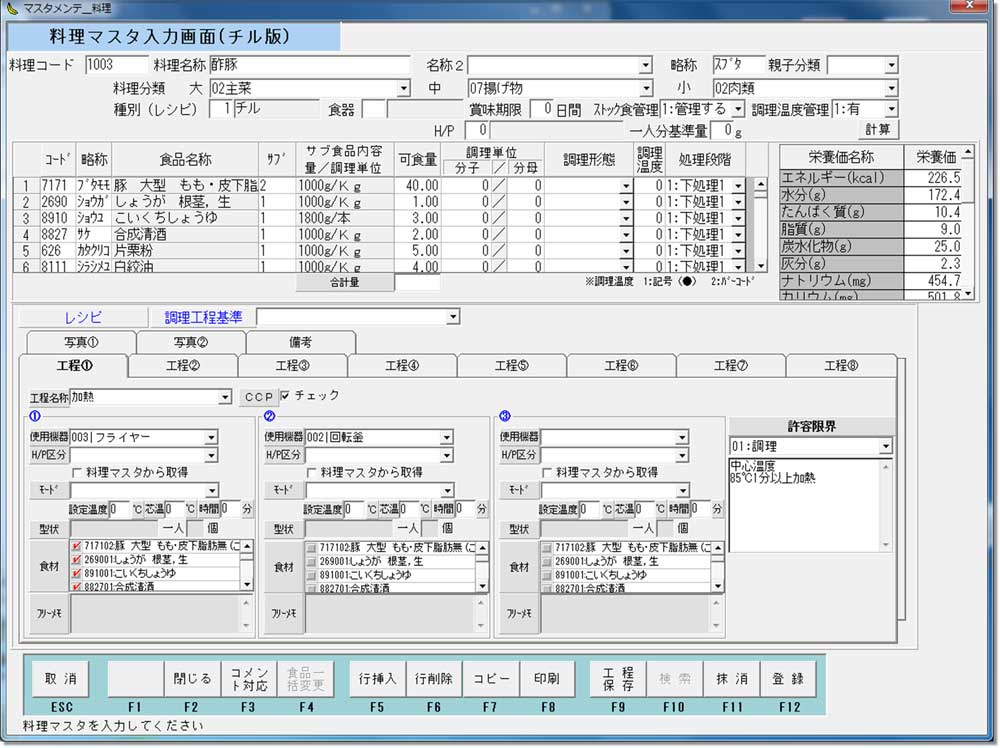Click the 取消 button

61,678
